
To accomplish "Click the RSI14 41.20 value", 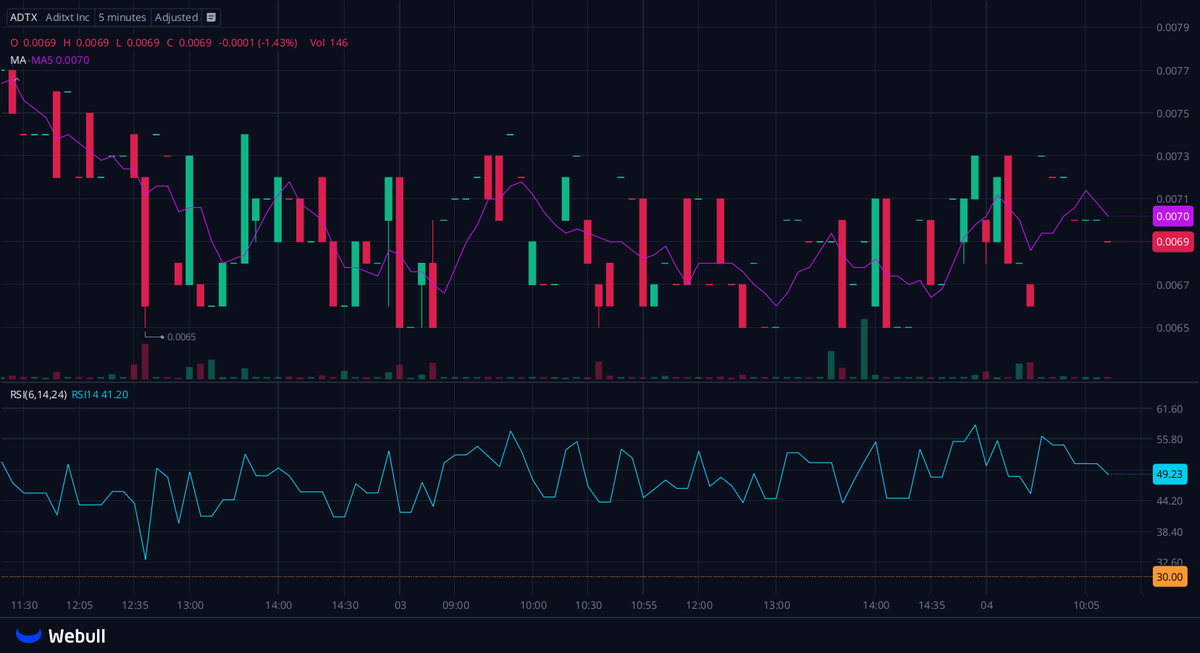I will [99, 394].
